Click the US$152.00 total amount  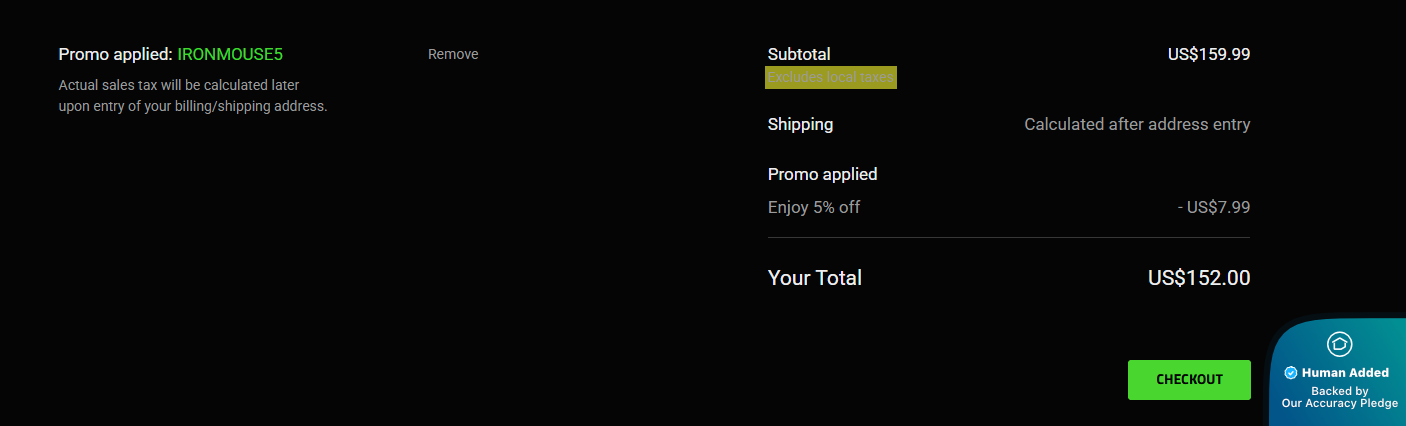click(1199, 278)
